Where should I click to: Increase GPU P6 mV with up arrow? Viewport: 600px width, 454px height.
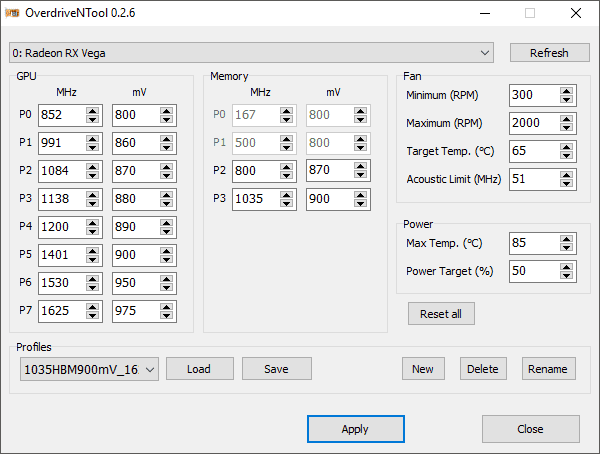tap(166, 278)
